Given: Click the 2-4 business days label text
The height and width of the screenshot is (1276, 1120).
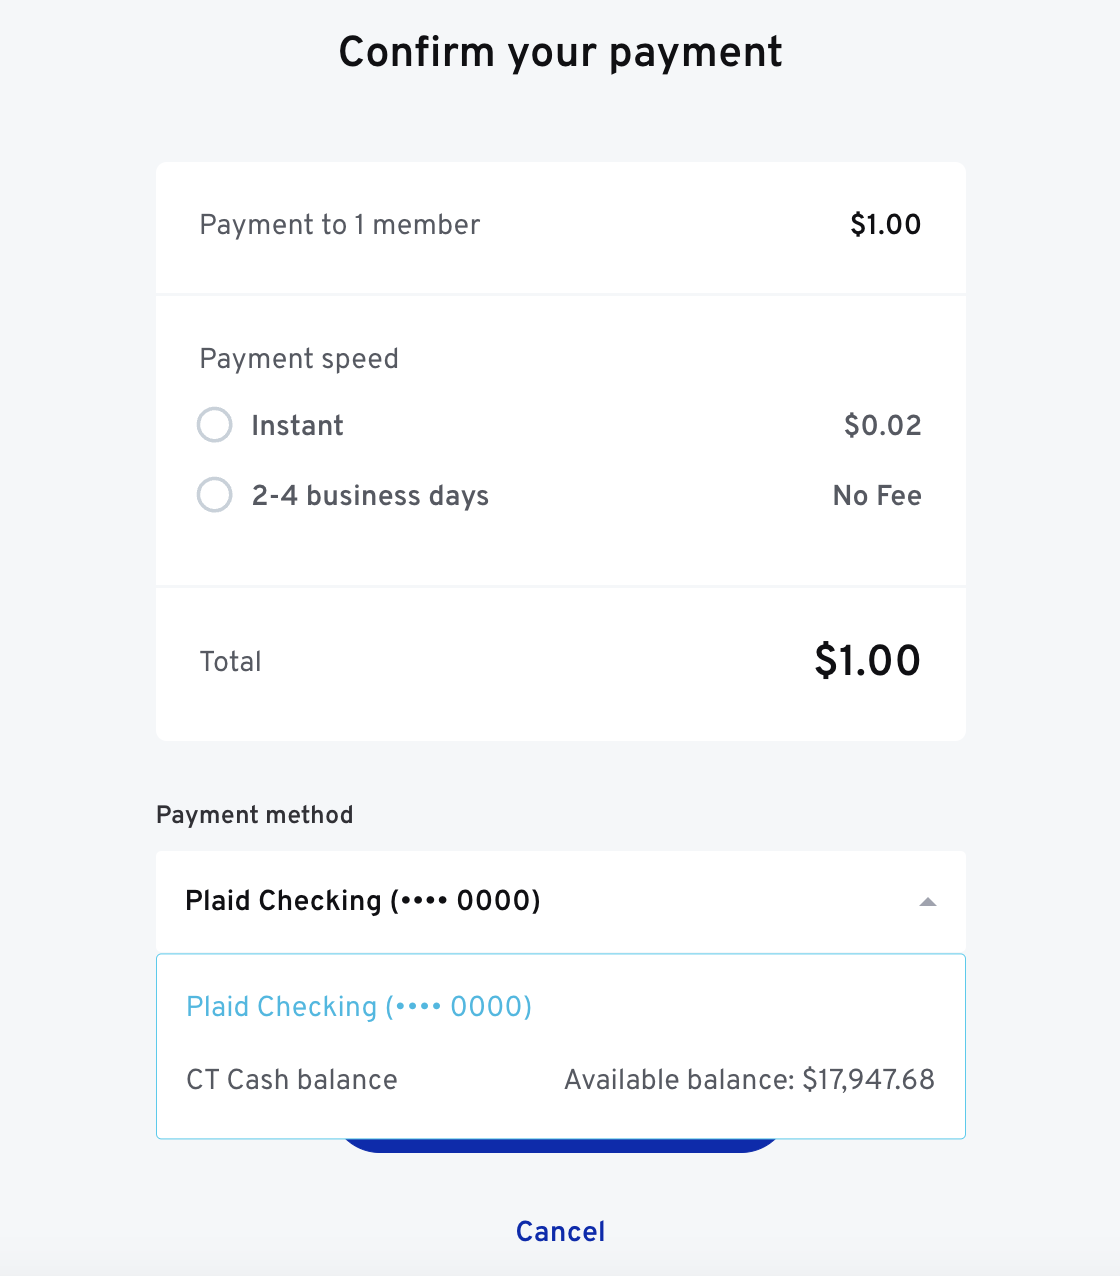Looking at the screenshot, I should point(370,496).
